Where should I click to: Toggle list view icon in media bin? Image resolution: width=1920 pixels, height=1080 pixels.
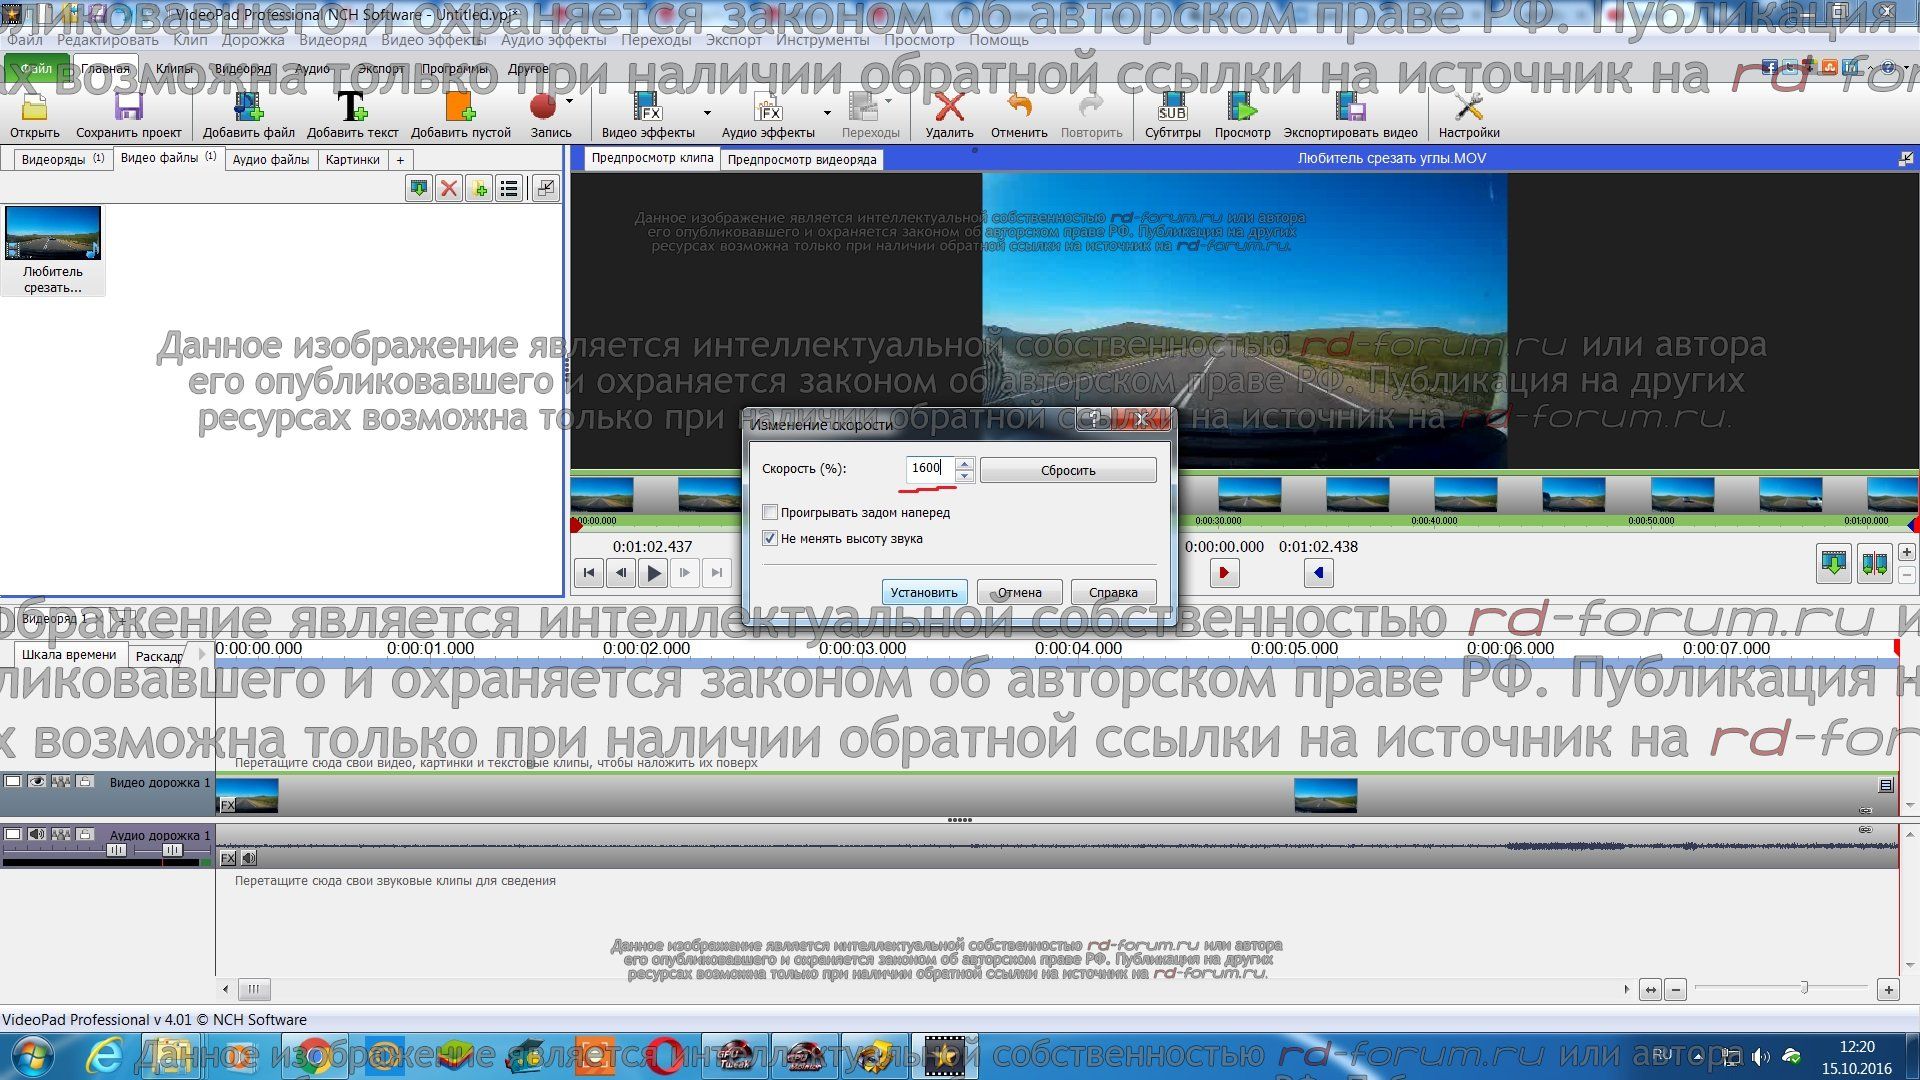coord(509,188)
